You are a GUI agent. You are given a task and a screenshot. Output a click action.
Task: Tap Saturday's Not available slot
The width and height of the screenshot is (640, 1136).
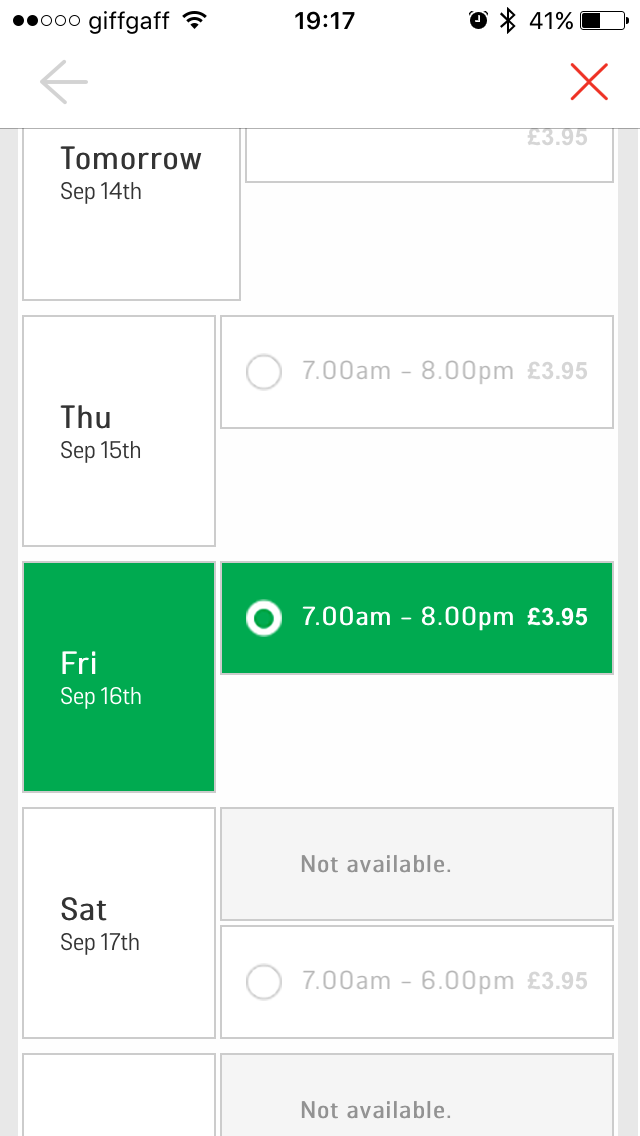tap(417, 864)
